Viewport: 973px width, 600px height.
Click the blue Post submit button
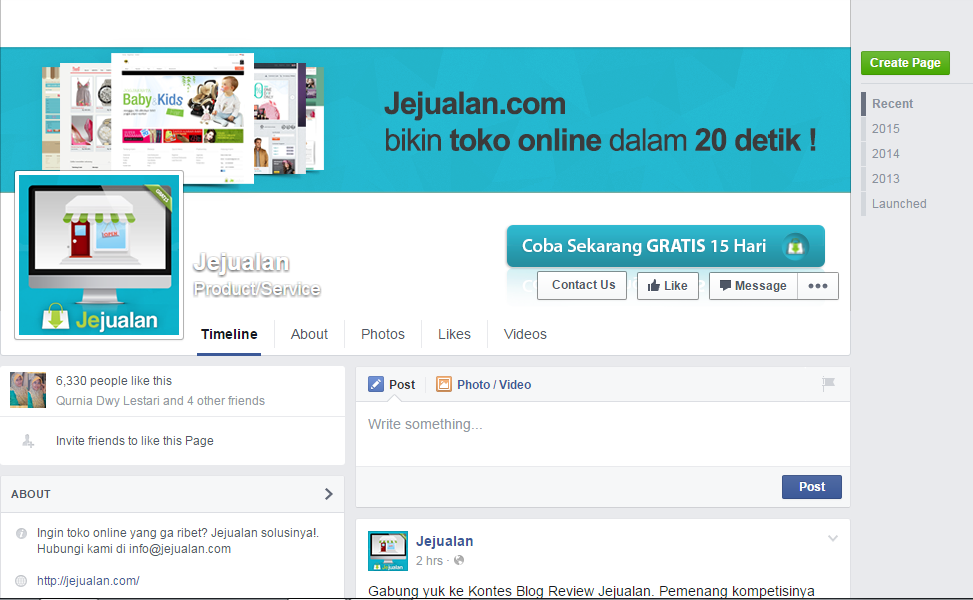pos(812,487)
